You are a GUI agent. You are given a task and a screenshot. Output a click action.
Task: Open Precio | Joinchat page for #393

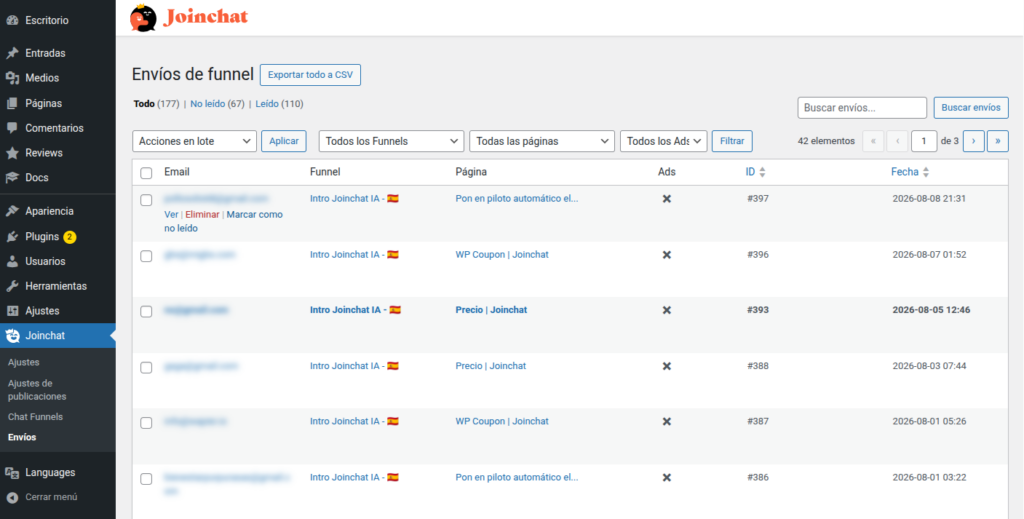click(x=491, y=310)
